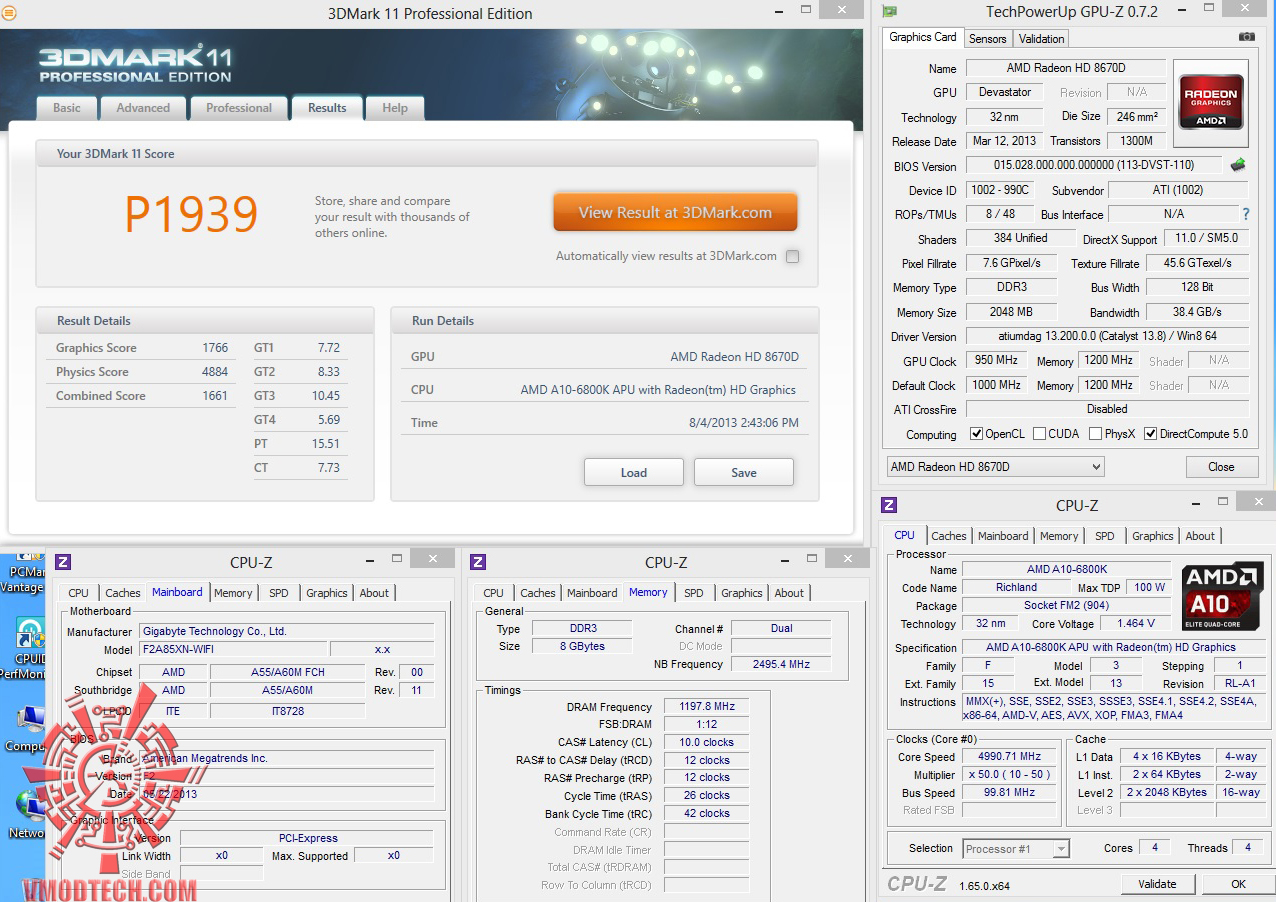1276x902 pixels.
Task: Select the Results tab in 3DMark
Action: (327, 108)
